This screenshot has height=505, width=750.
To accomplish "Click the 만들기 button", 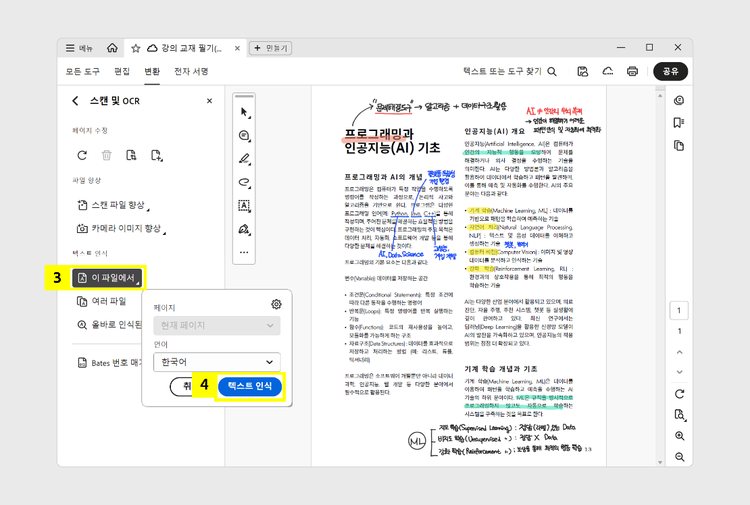I will [x=270, y=48].
